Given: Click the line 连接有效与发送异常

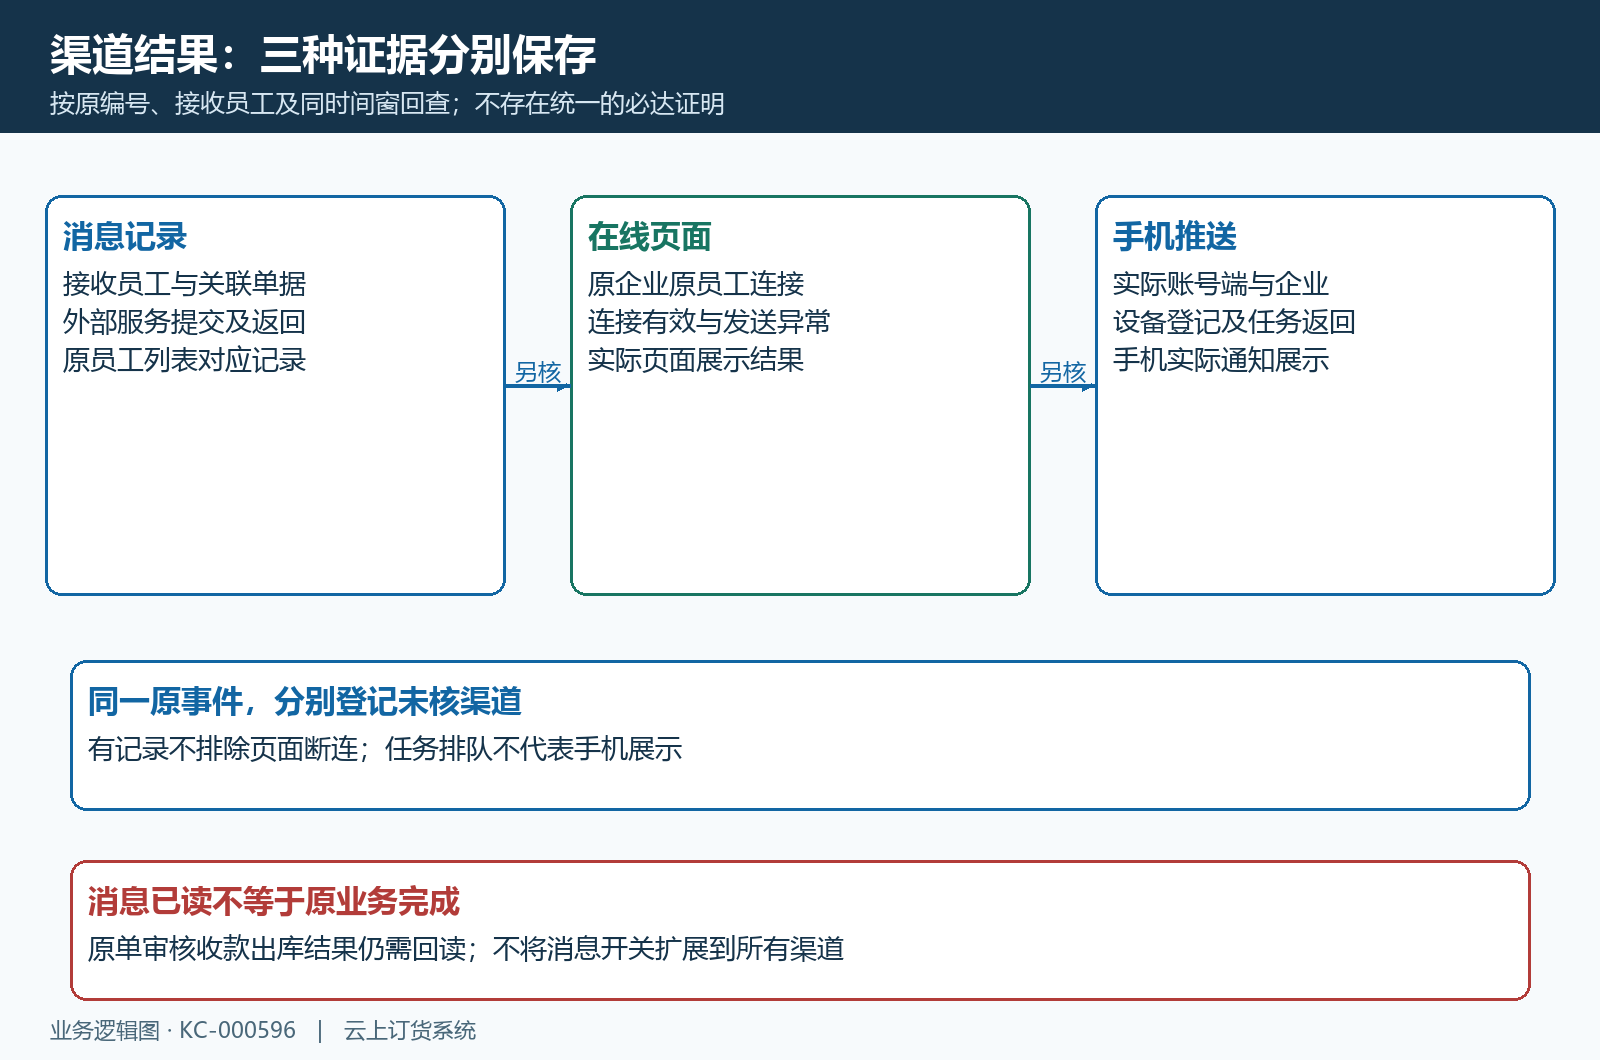Looking at the screenshot, I should coord(709,322).
